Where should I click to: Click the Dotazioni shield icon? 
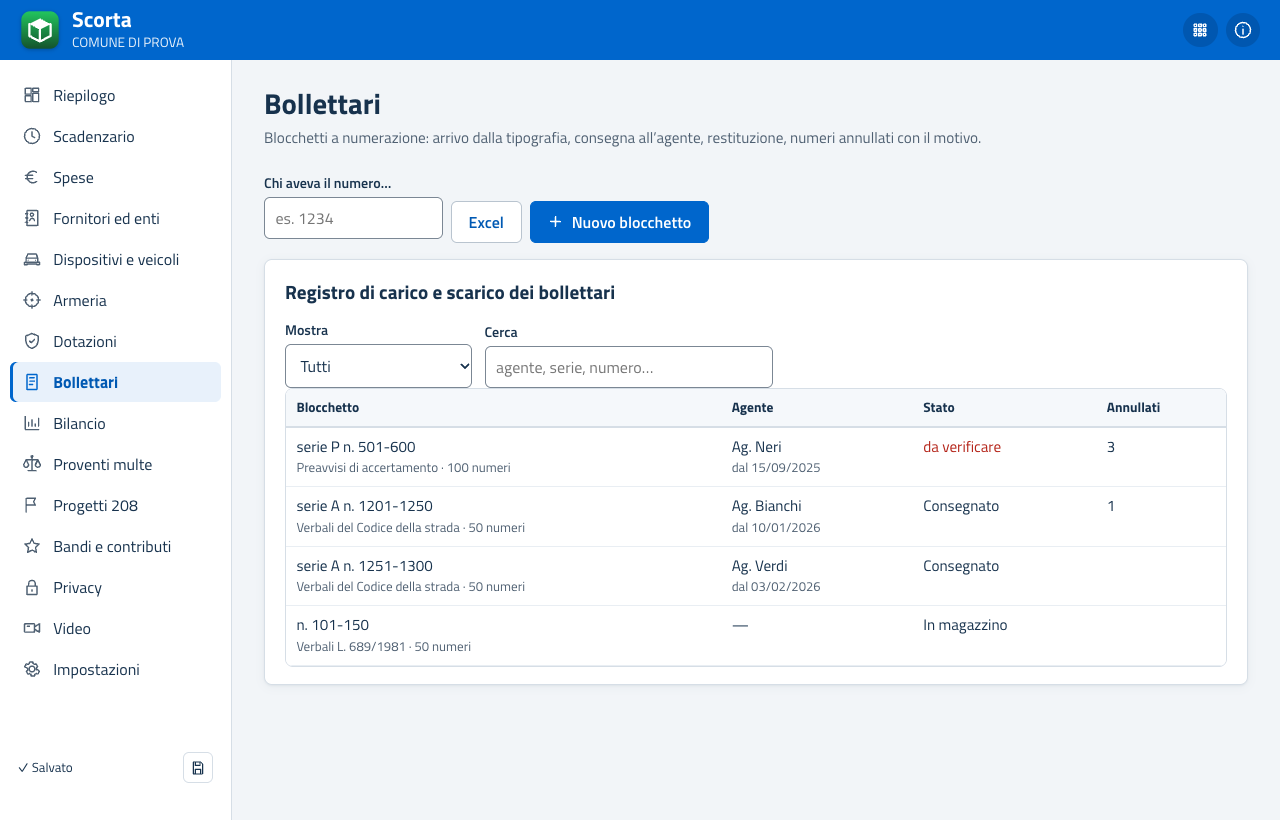pos(32,342)
